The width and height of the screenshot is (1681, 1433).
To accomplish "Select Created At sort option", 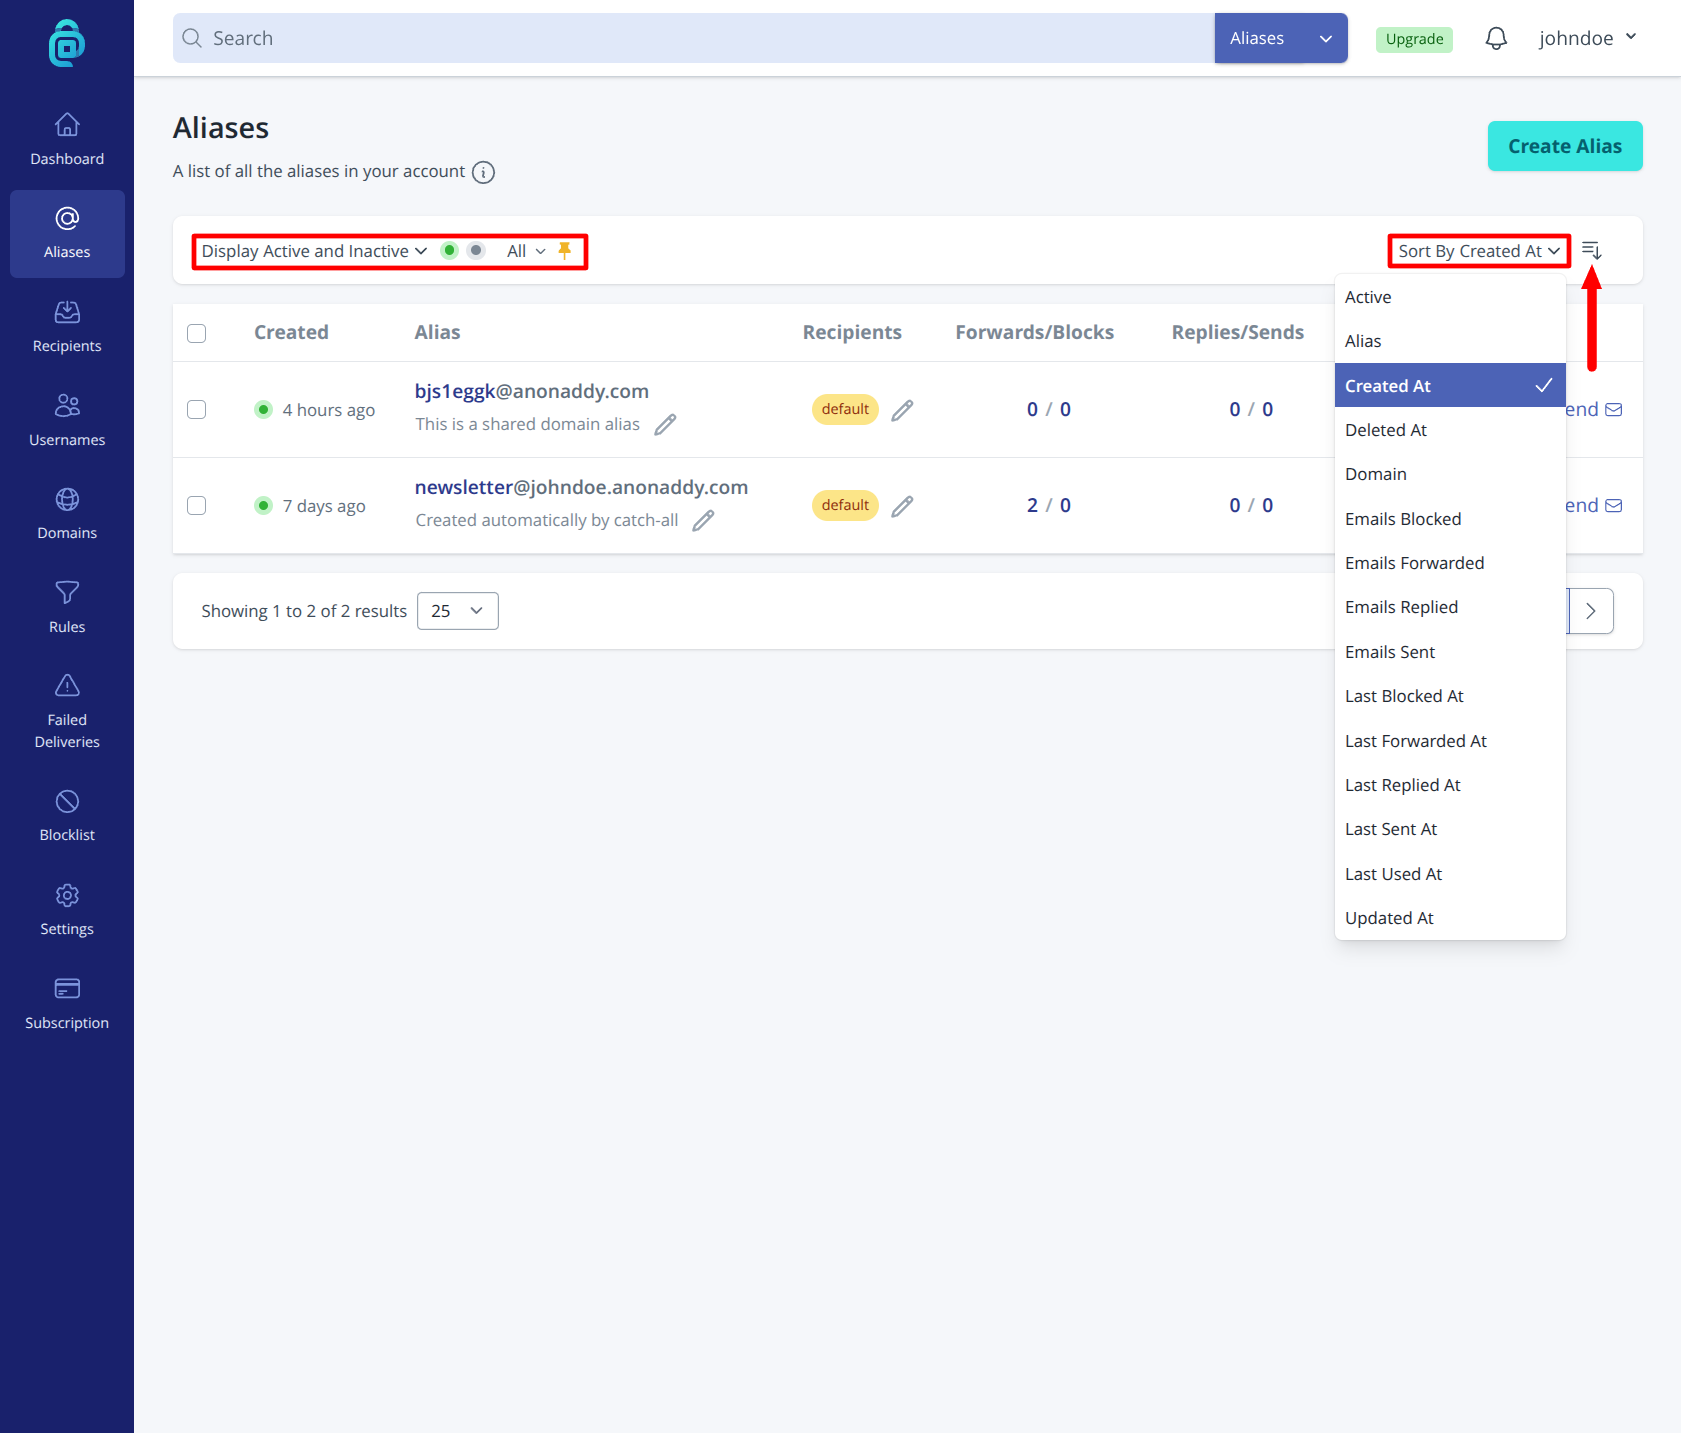I will [x=1450, y=385].
